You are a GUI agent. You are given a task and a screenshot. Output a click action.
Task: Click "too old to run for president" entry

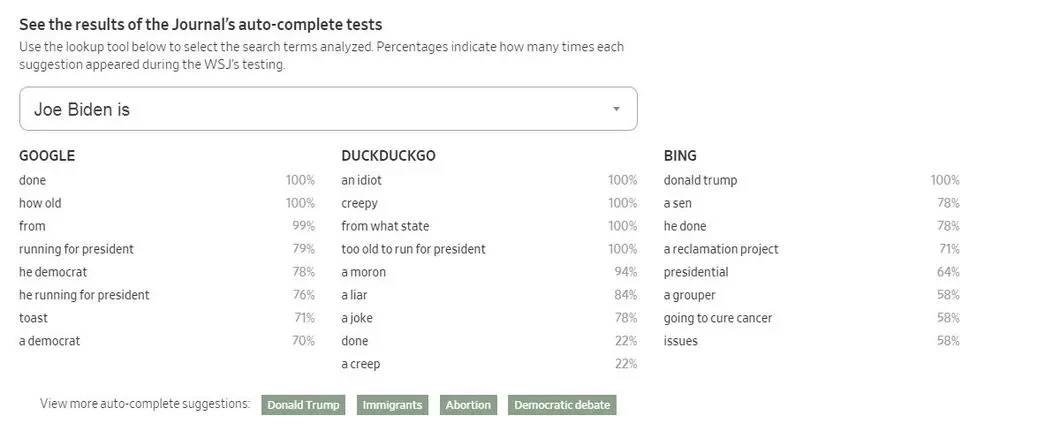[x=413, y=249]
